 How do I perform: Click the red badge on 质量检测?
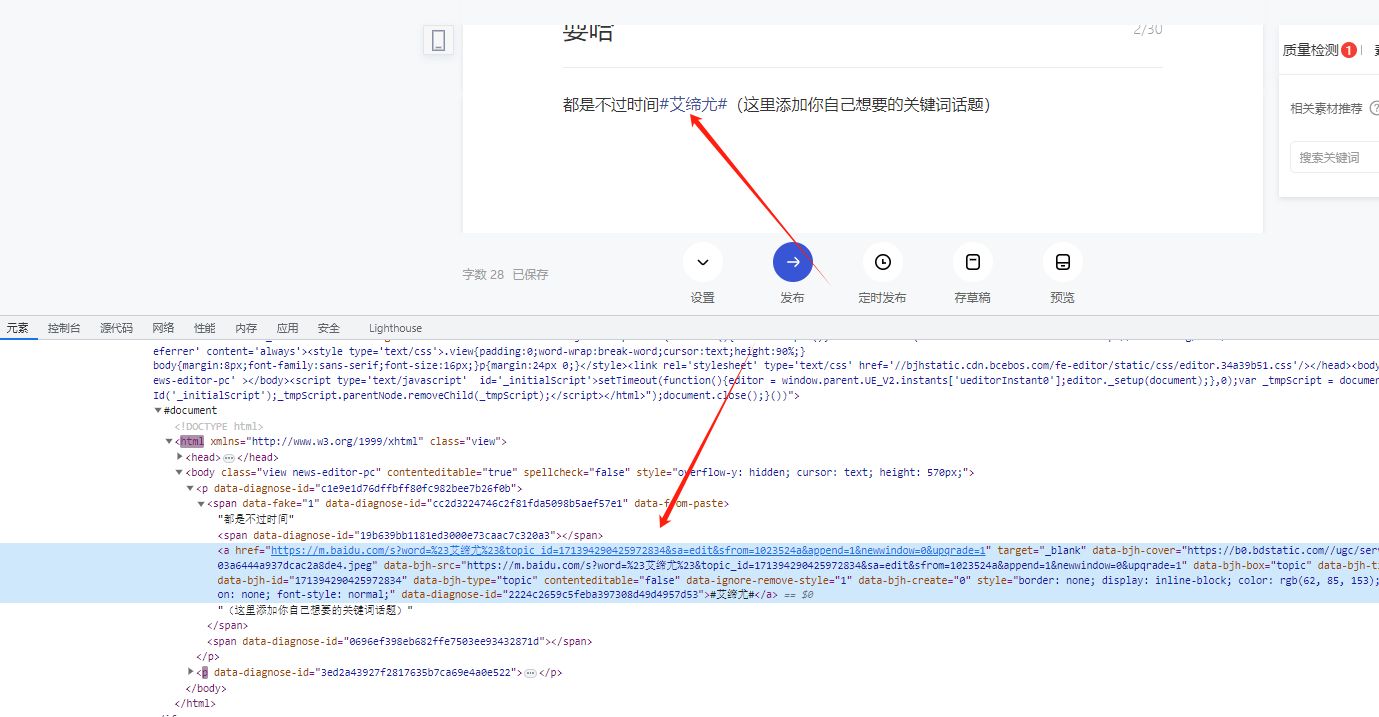point(1349,50)
